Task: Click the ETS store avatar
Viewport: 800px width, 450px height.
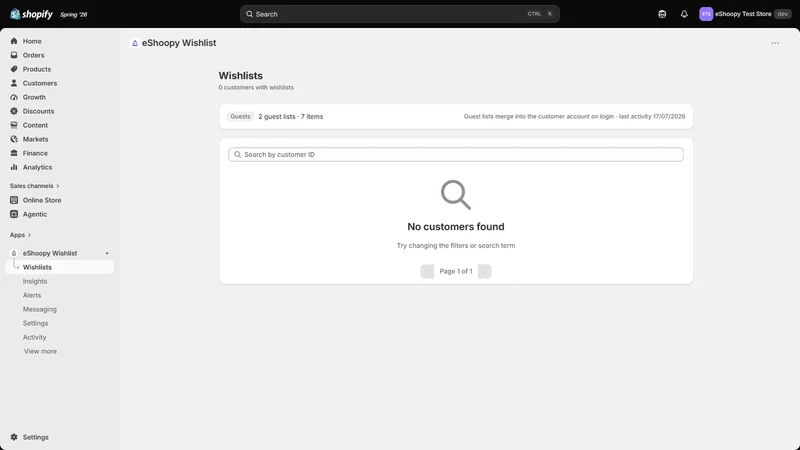Action: pos(706,14)
